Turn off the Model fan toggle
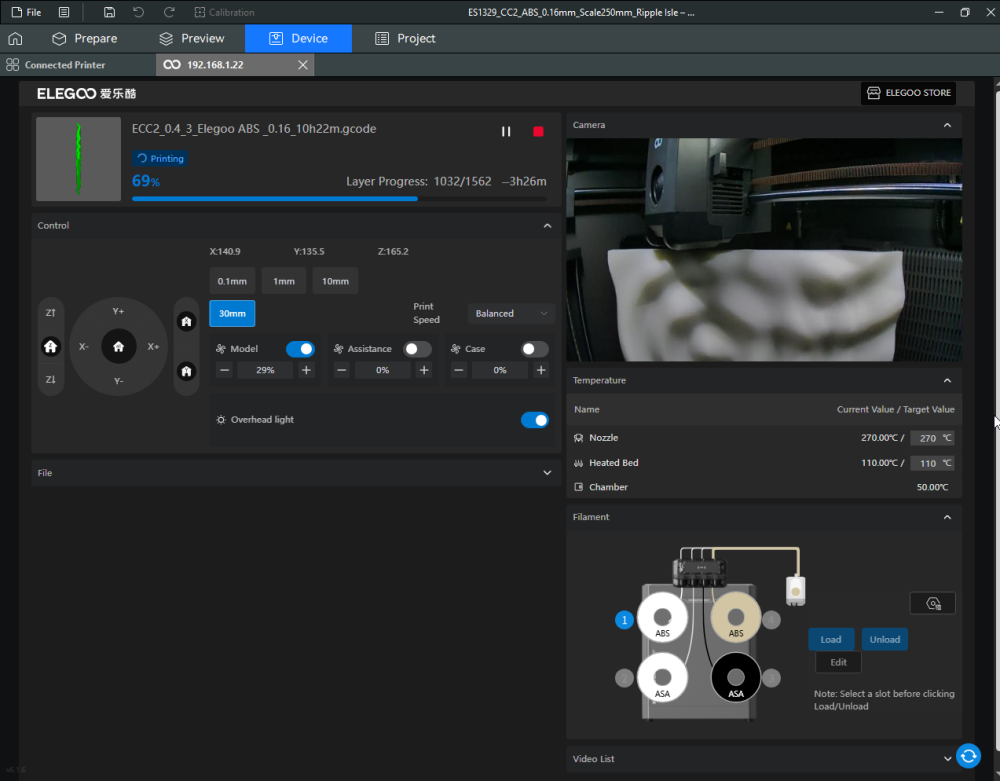This screenshot has height=781, width=1000. [x=300, y=349]
